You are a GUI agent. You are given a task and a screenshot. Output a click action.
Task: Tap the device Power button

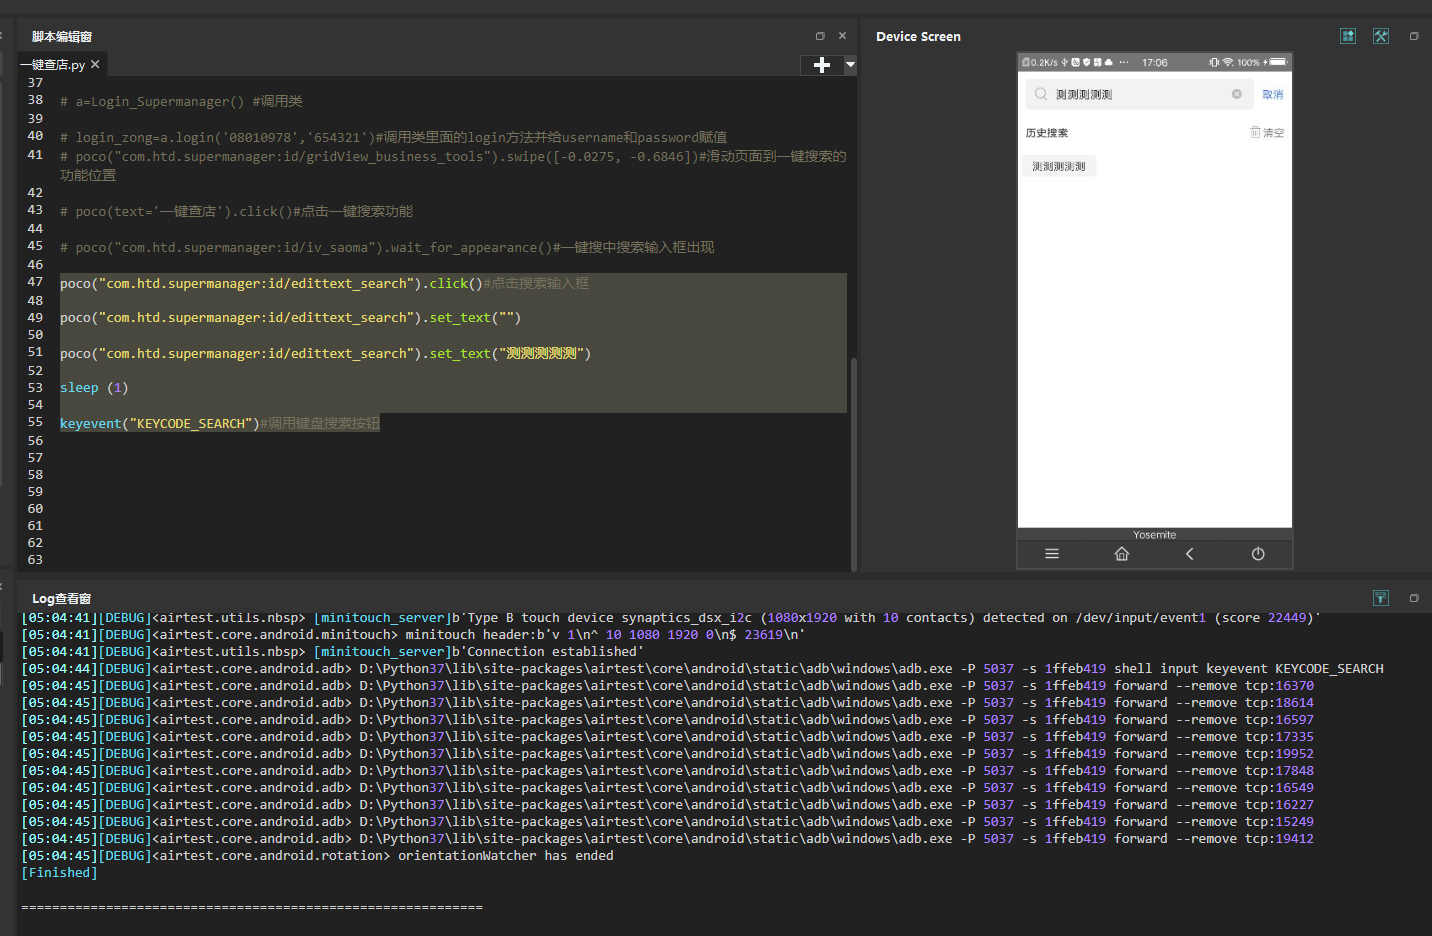click(x=1258, y=554)
